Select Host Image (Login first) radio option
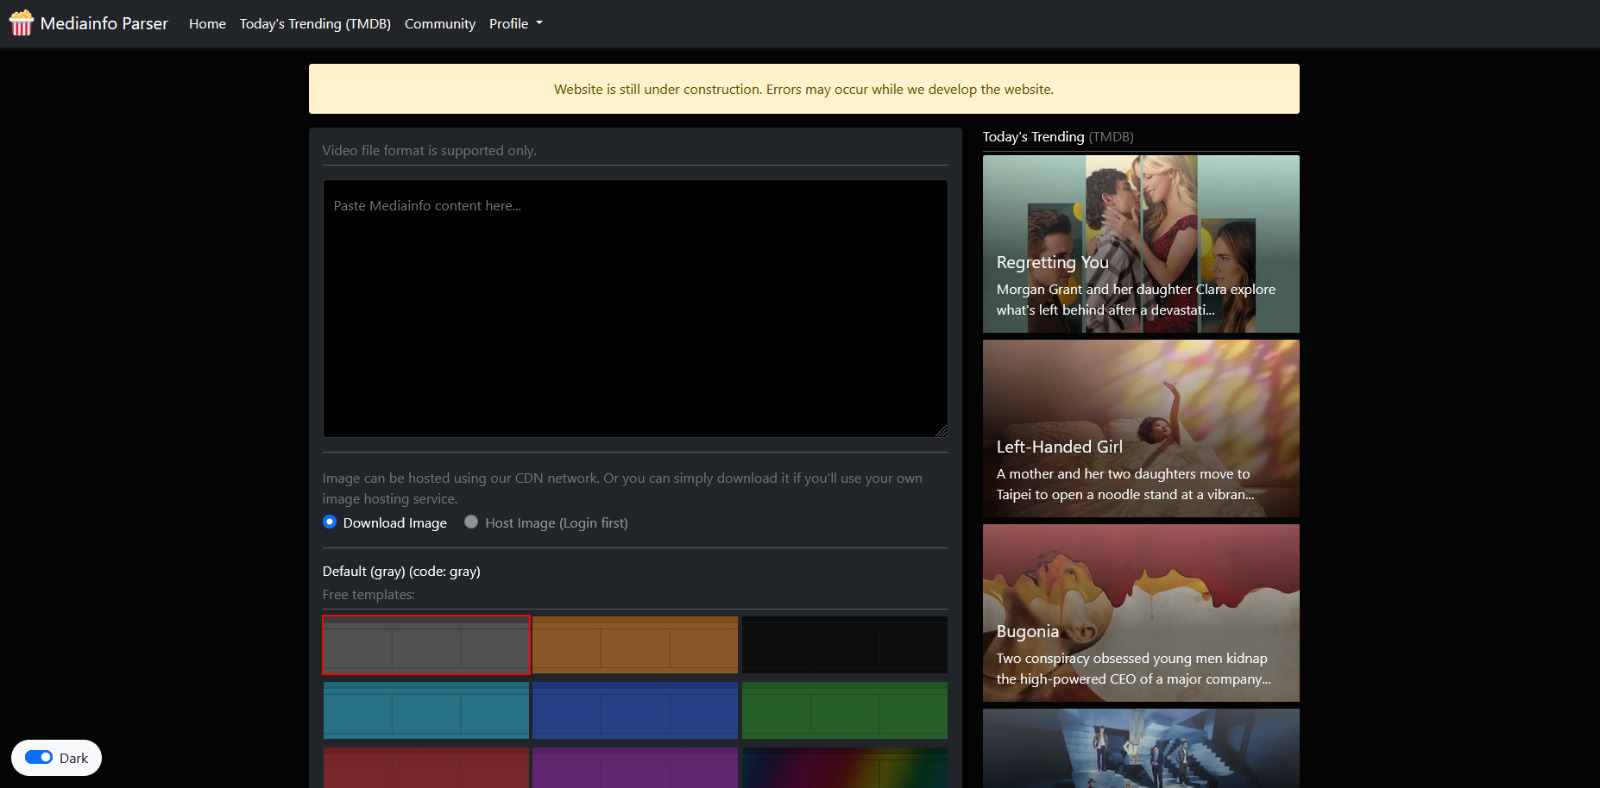 (x=471, y=522)
